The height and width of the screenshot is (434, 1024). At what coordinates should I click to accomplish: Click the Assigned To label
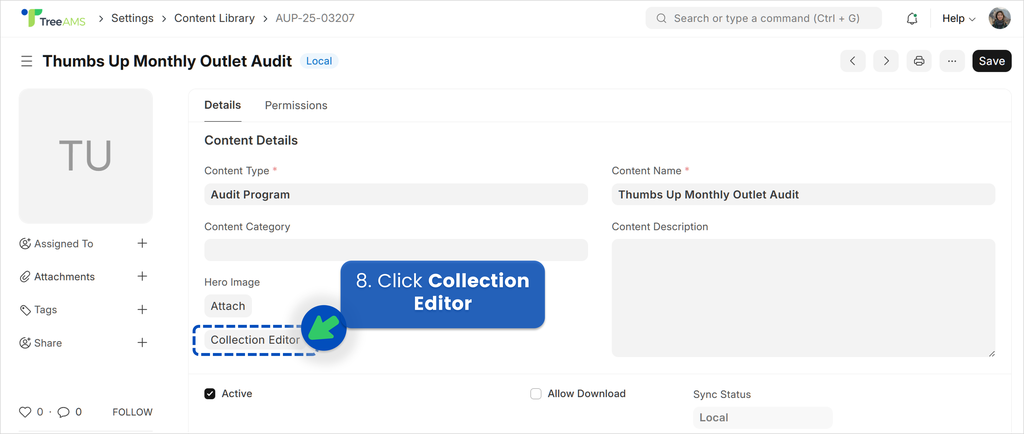[64, 244]
